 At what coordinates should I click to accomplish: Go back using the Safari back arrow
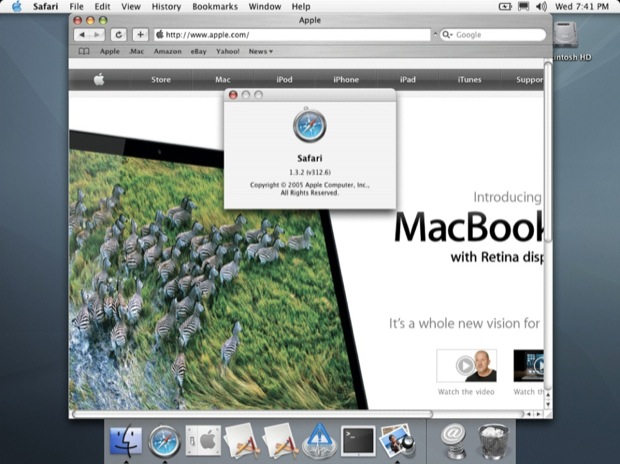tap(82, 35)
